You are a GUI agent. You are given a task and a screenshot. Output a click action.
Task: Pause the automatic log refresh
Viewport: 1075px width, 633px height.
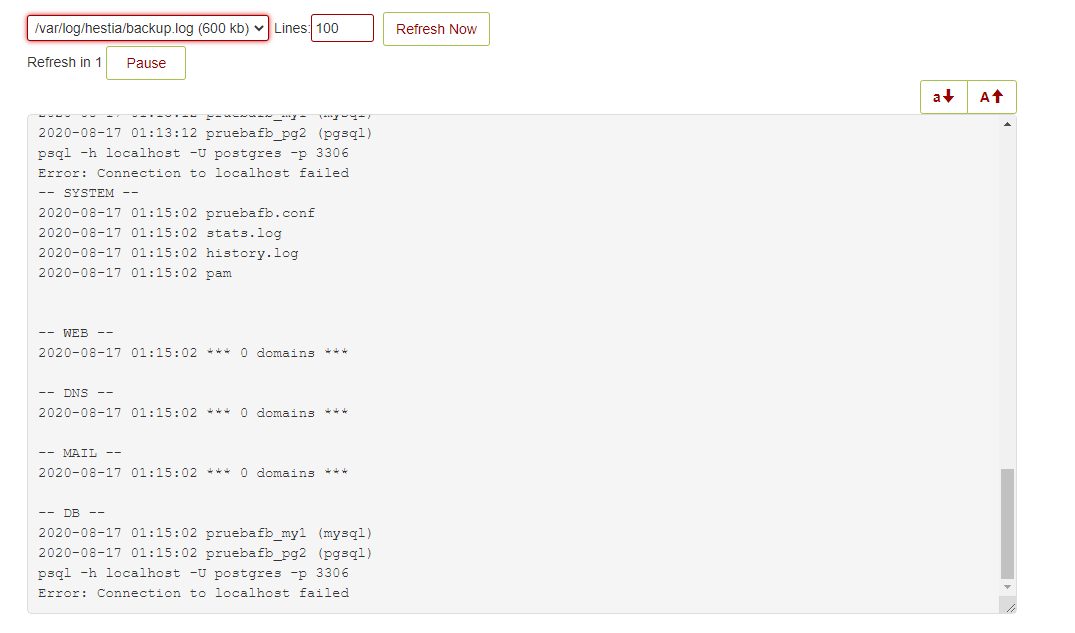pos(145,62)
